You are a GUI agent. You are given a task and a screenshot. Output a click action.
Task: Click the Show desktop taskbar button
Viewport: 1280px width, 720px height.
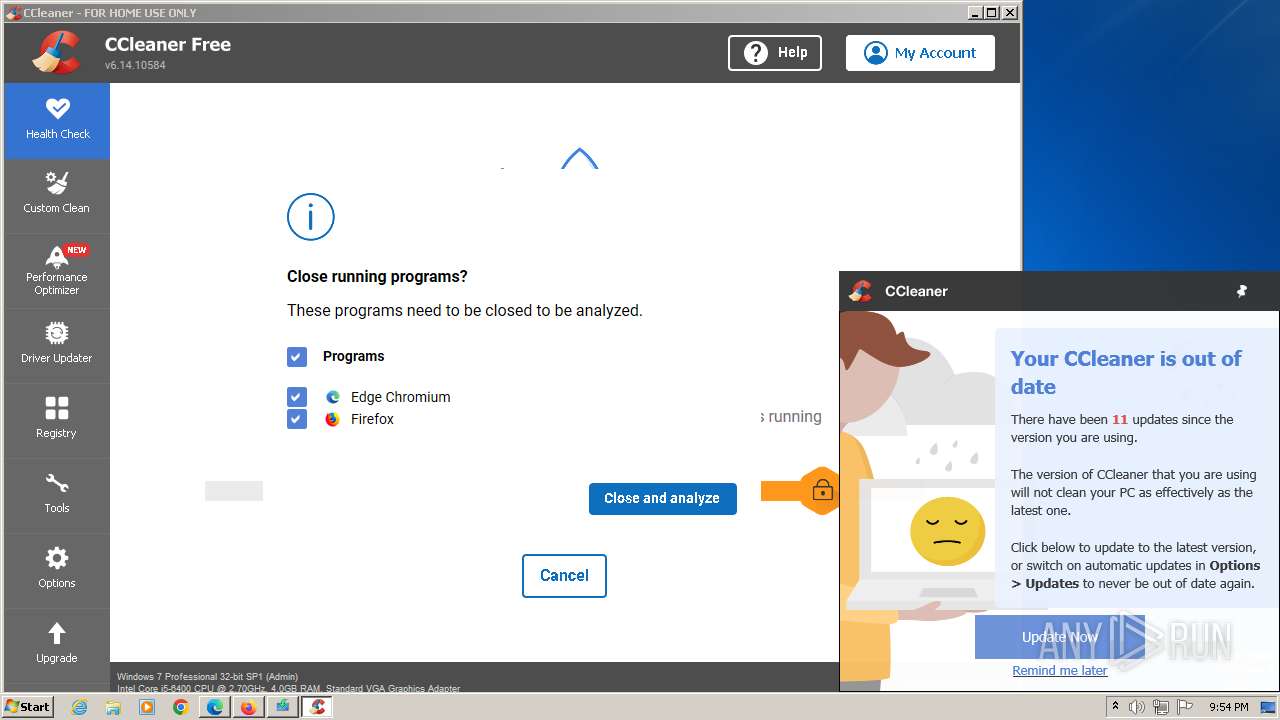coord(1269,707)
